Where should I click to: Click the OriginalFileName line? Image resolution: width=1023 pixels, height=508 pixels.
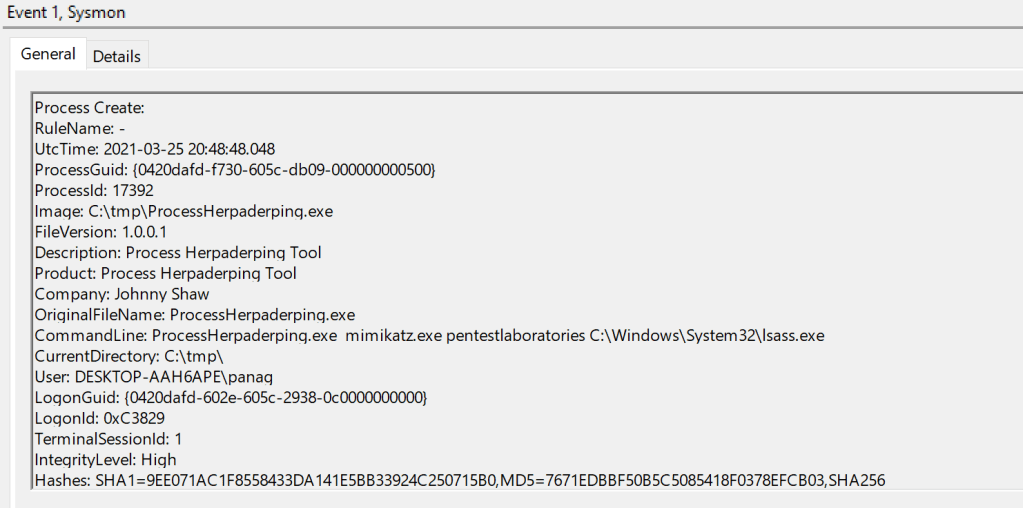point(194,315)
